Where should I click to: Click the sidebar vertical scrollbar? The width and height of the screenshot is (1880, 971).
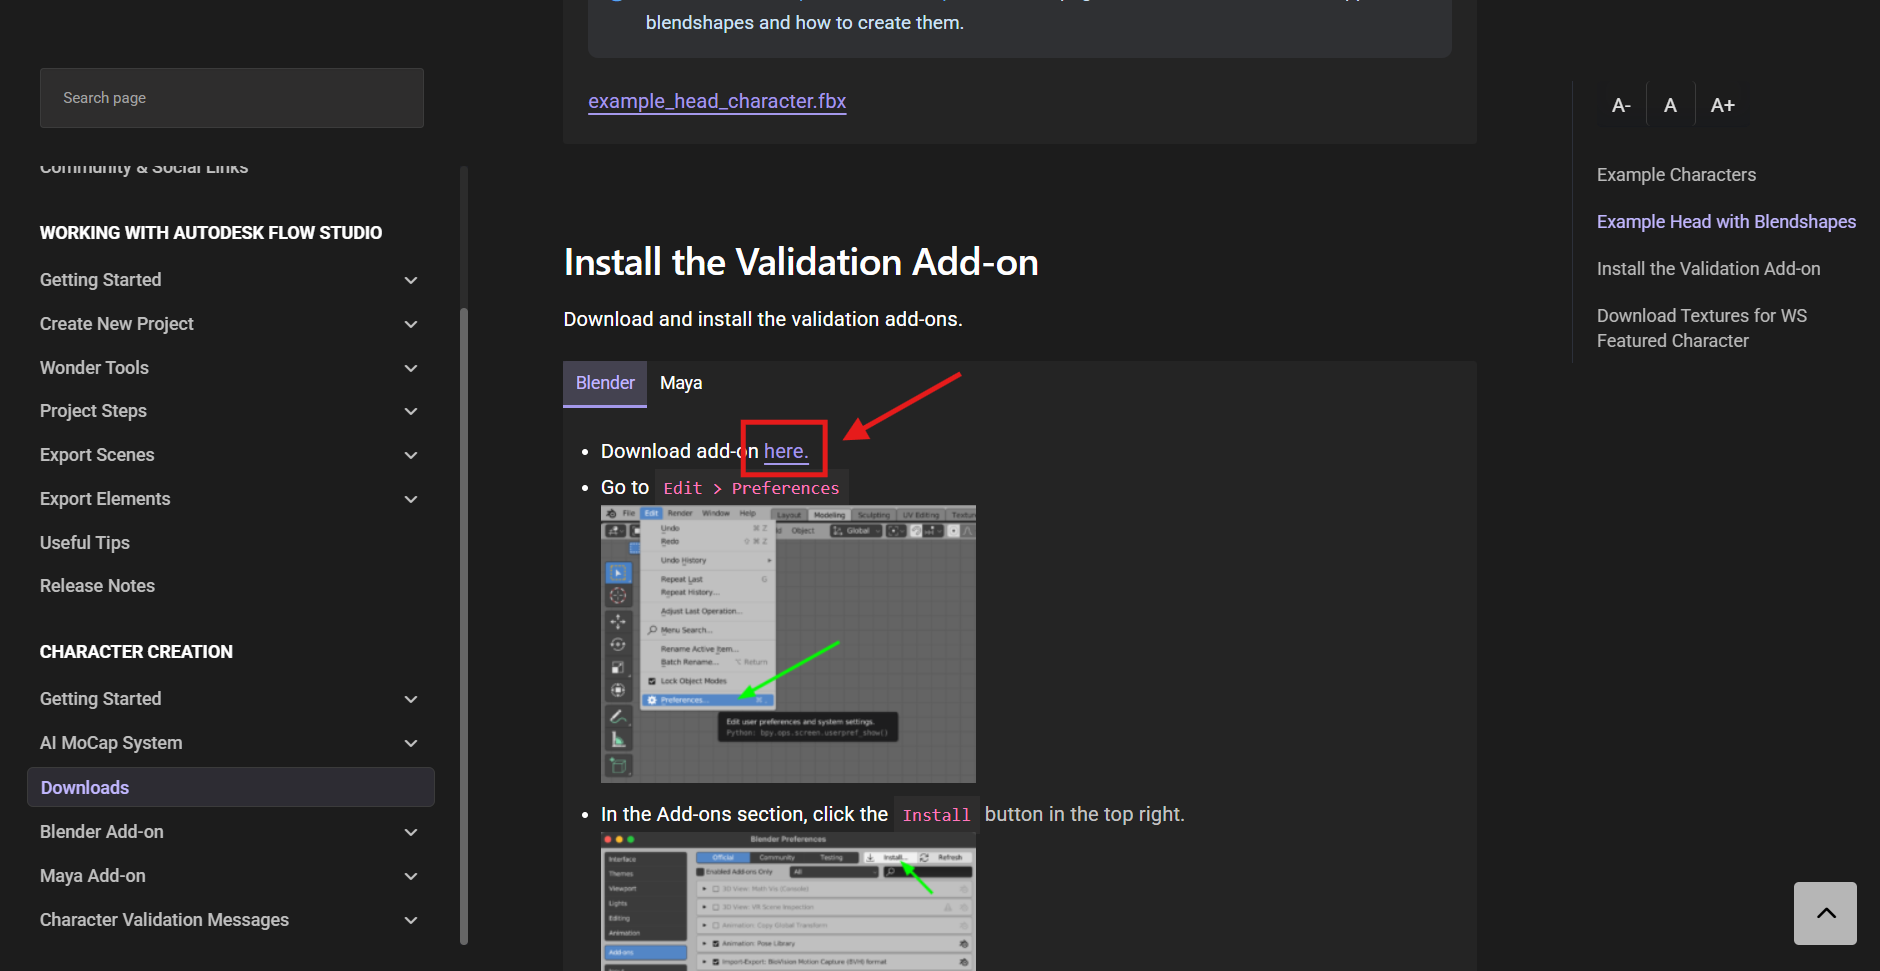point(463,600)
